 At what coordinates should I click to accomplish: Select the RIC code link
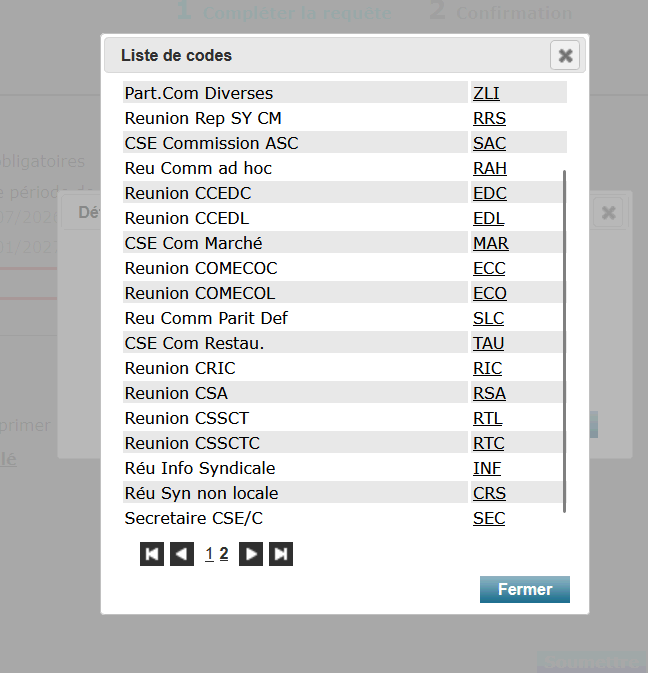[488, 368]
